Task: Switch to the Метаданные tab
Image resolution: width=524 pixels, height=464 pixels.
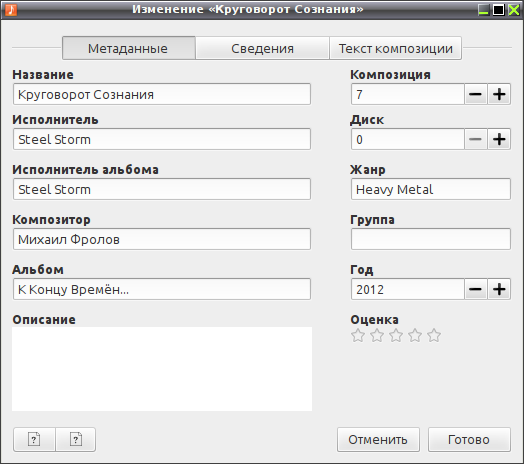Action: point(129,48)
